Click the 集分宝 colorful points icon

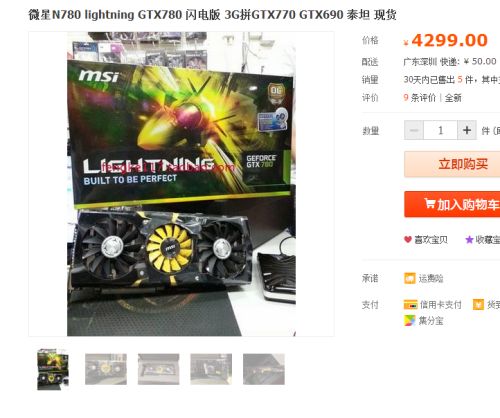[x=410, y=321]
